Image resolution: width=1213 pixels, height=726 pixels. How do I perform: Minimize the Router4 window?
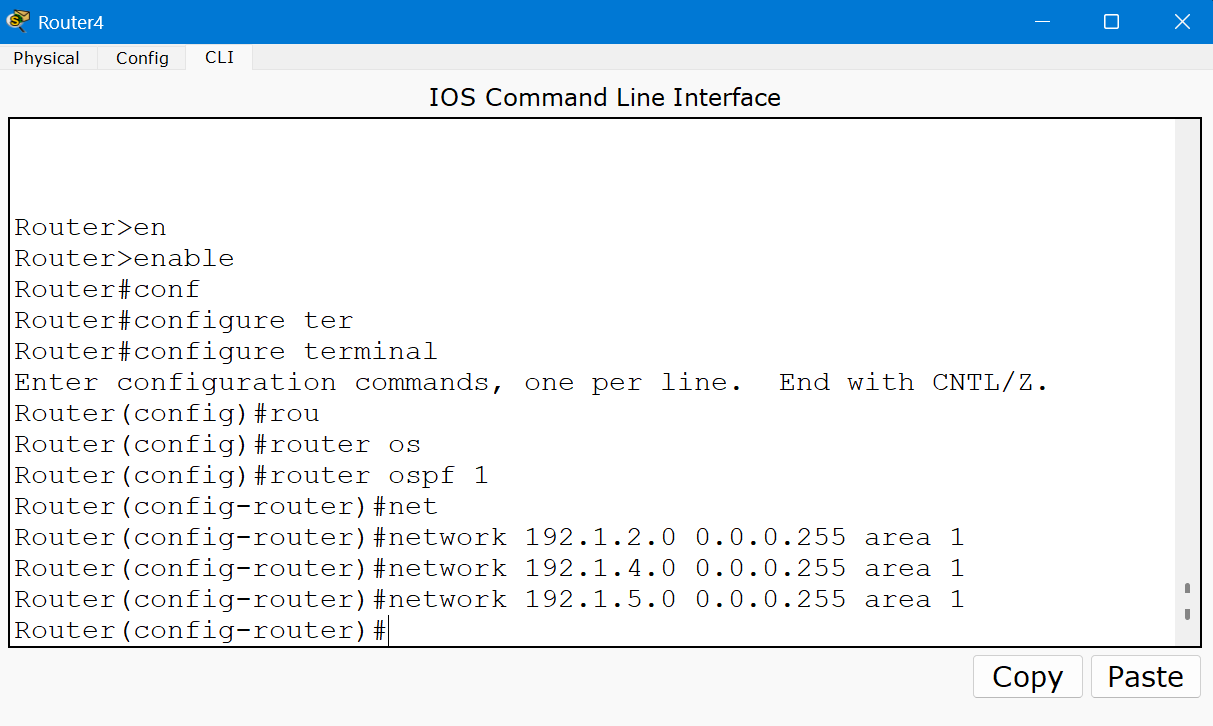[x=1042, y=22]
